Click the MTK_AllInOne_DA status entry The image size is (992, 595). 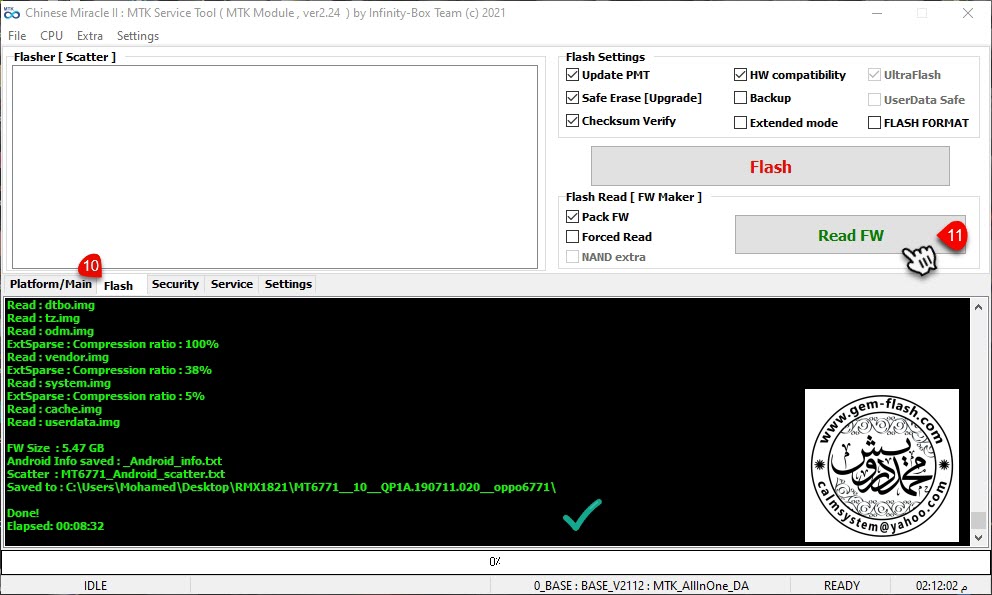(x=641, y=586)
